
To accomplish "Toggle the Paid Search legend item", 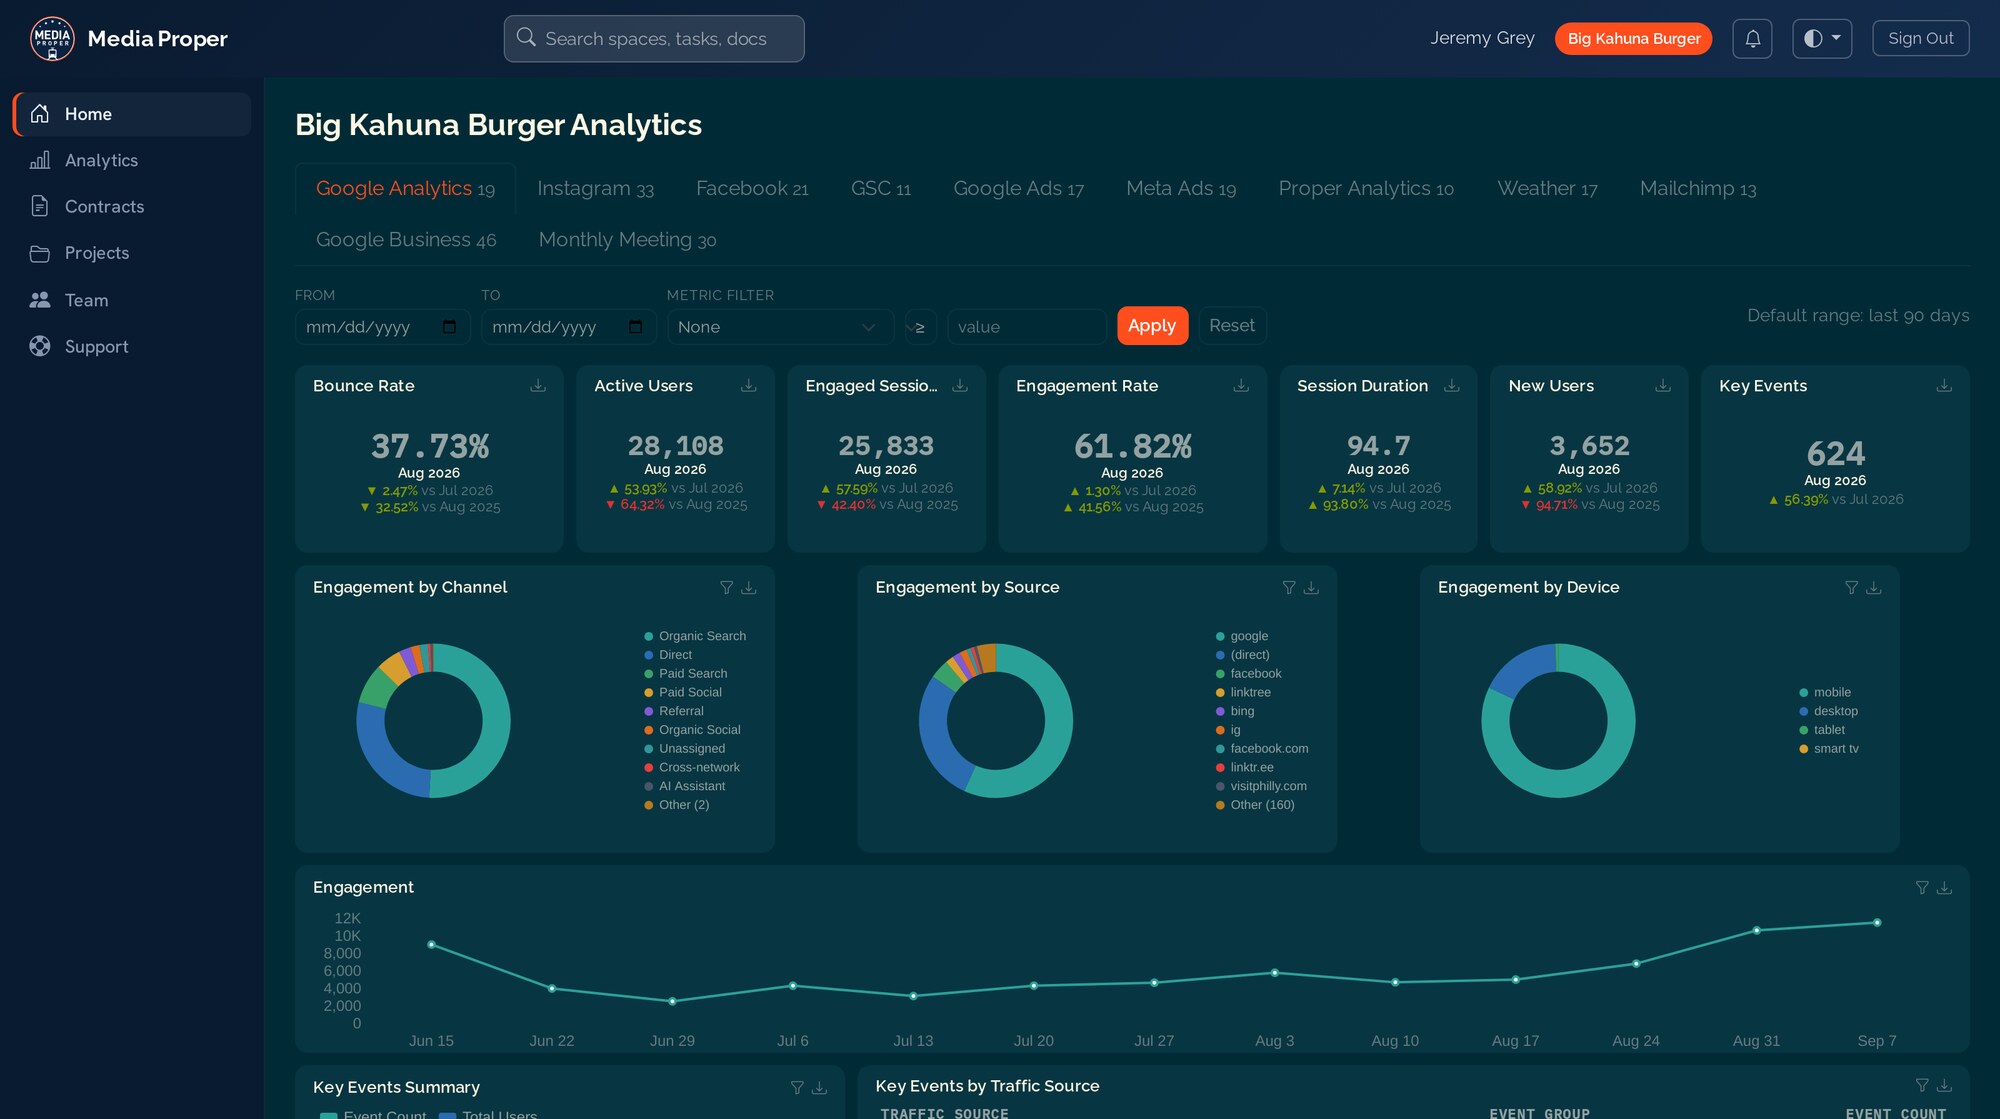I will point(685,674).
